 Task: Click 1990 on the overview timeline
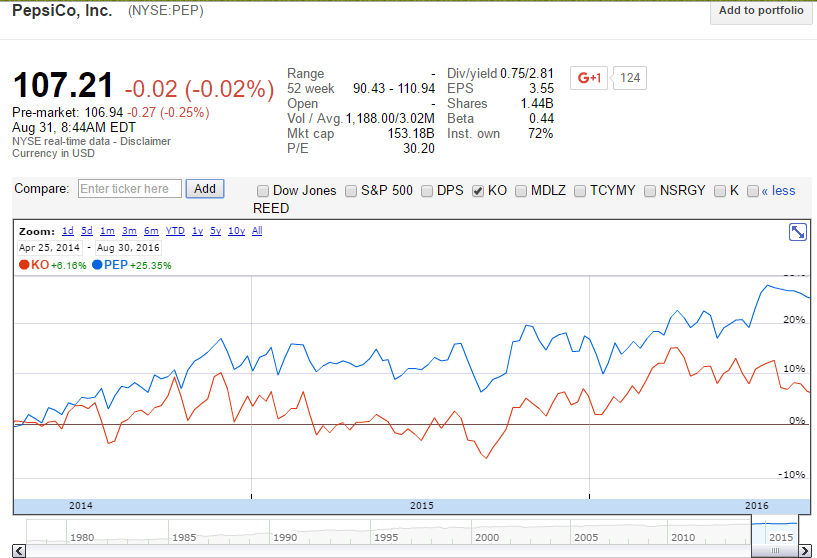click(285, 537)
